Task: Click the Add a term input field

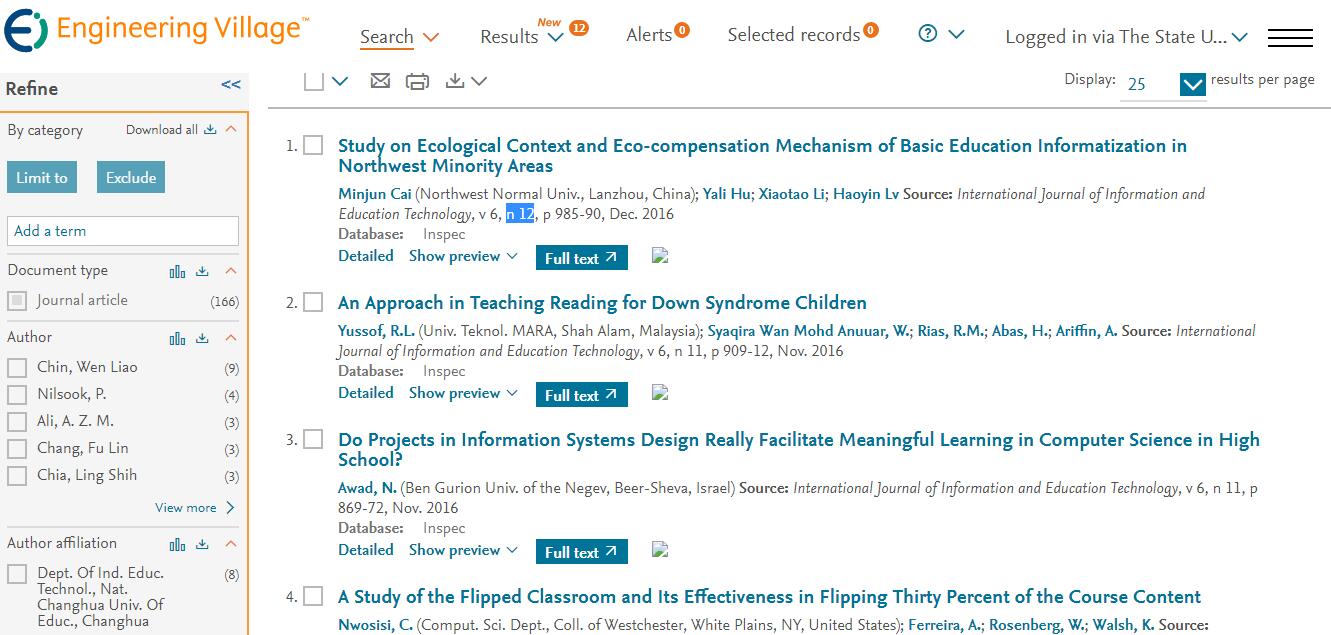Action: 123,231
